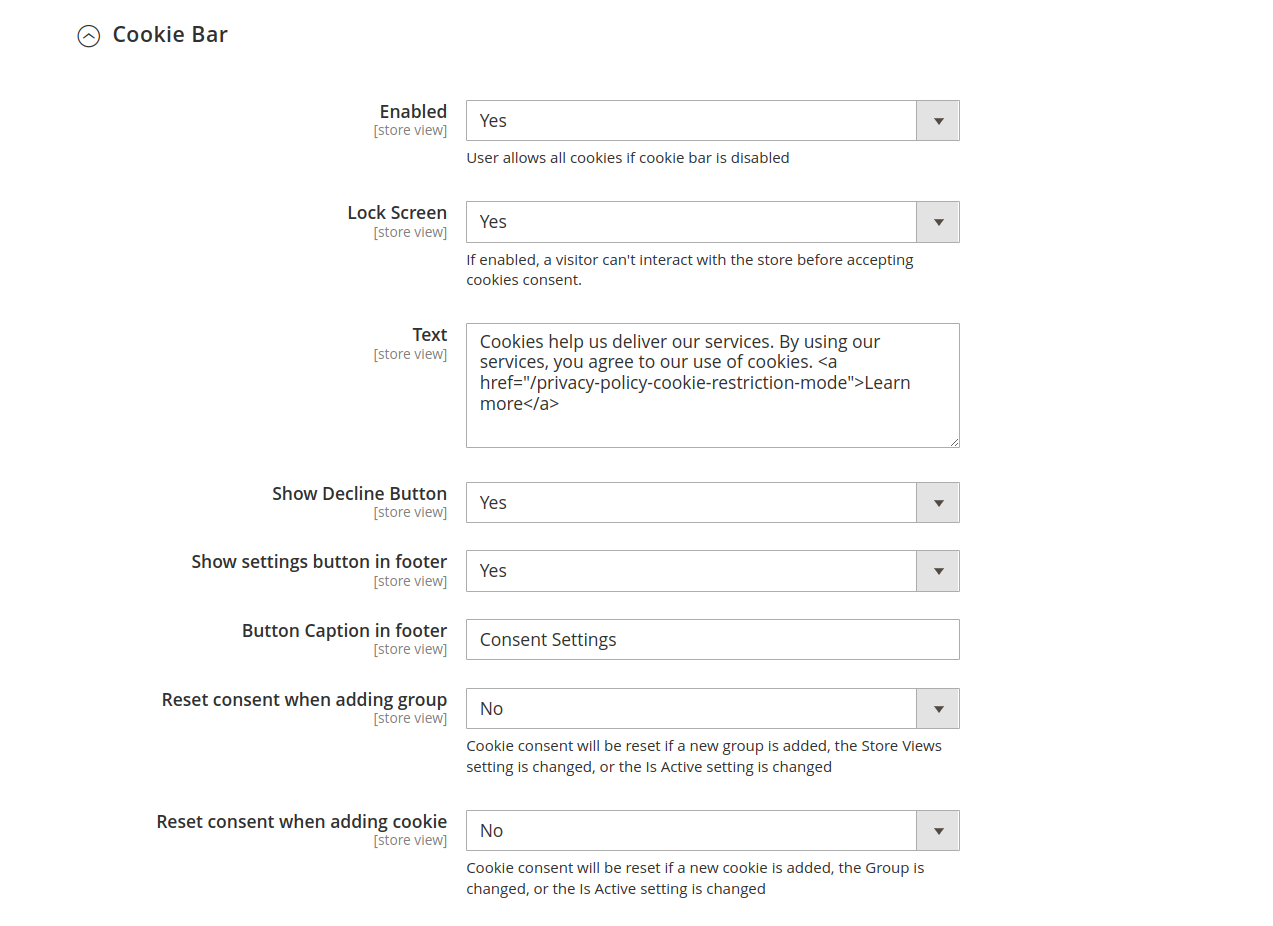Open Reset consent when adding cookie select

coord(691,831)
